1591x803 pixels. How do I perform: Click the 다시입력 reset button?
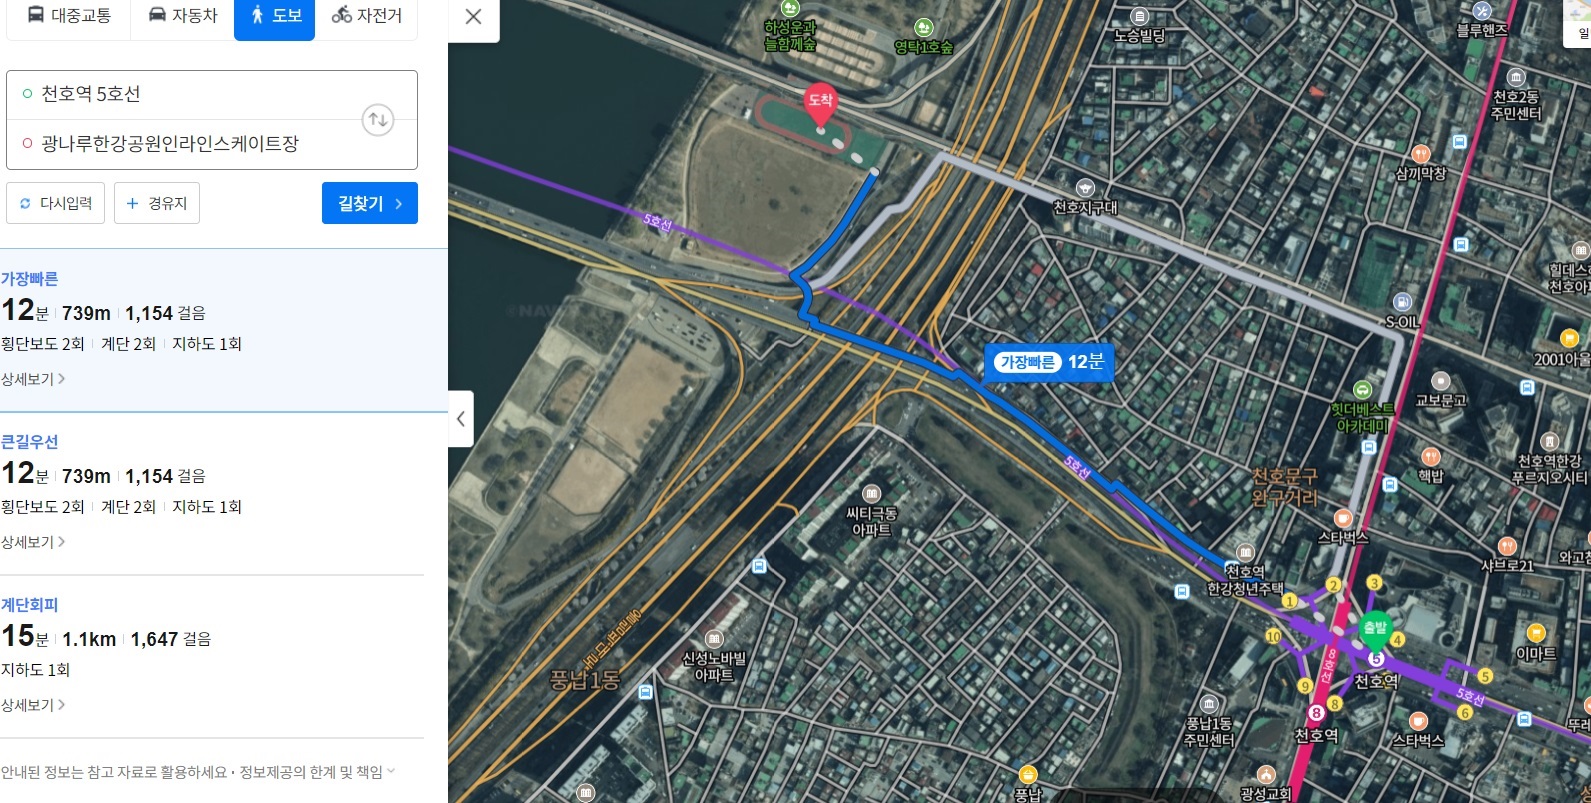pyautogui.click(x=56, y=203)
